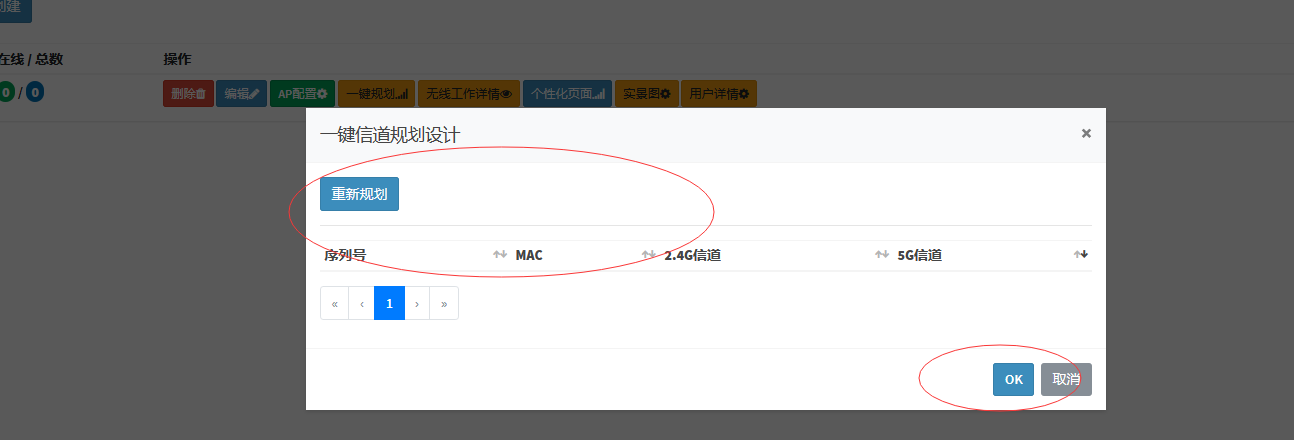Viewport: 1294px width, 440px height.
Task: Go to previous page with ‹ button
Action: coord(361,303)
